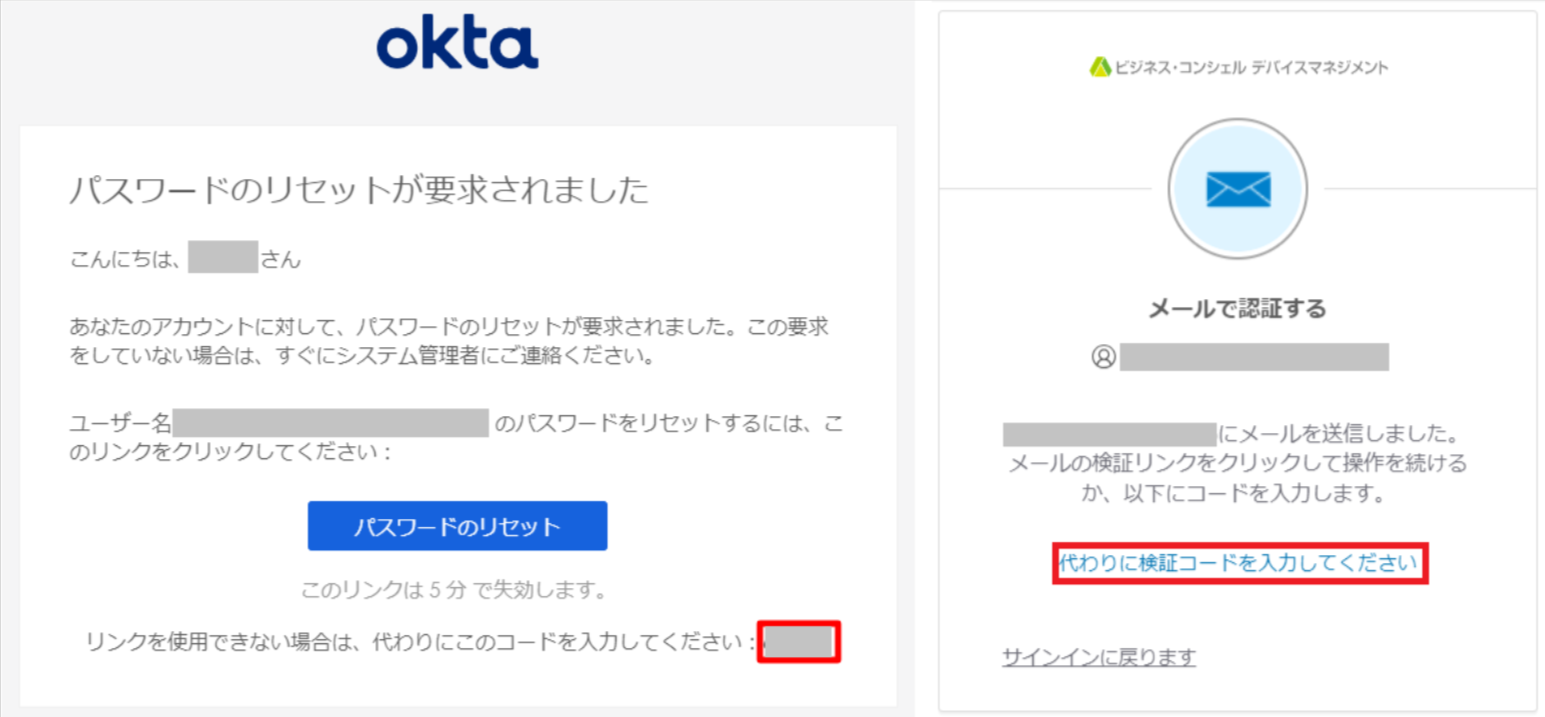1545x717 pixels.
Task: Select the パスワードのリセットが要求されました heading
Action: click(359, 190)
